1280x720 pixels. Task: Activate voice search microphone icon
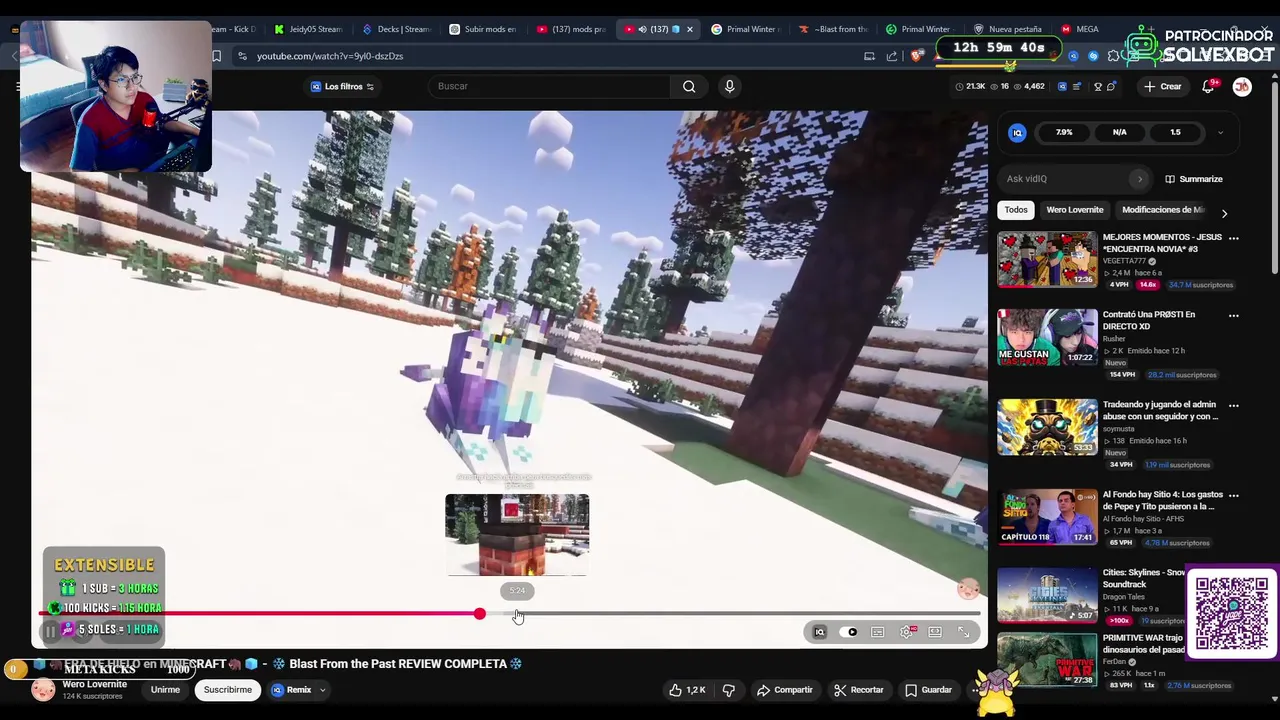point(729,86)
